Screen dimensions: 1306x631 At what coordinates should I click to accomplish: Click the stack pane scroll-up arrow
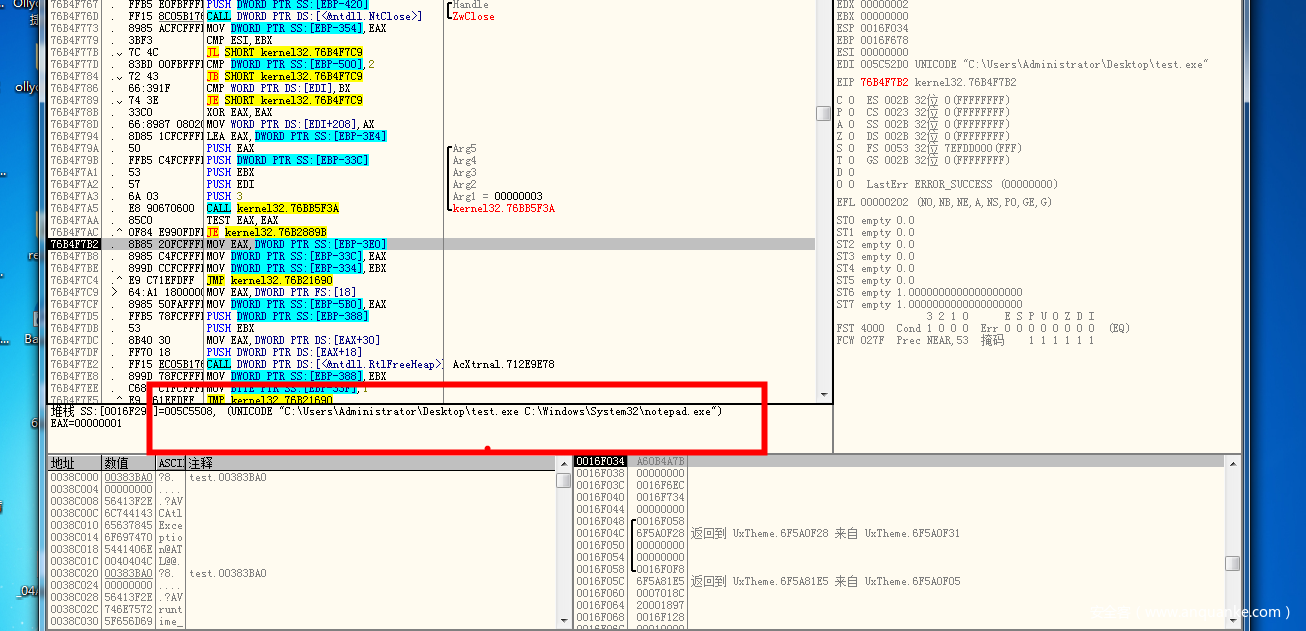[1233, 462]
